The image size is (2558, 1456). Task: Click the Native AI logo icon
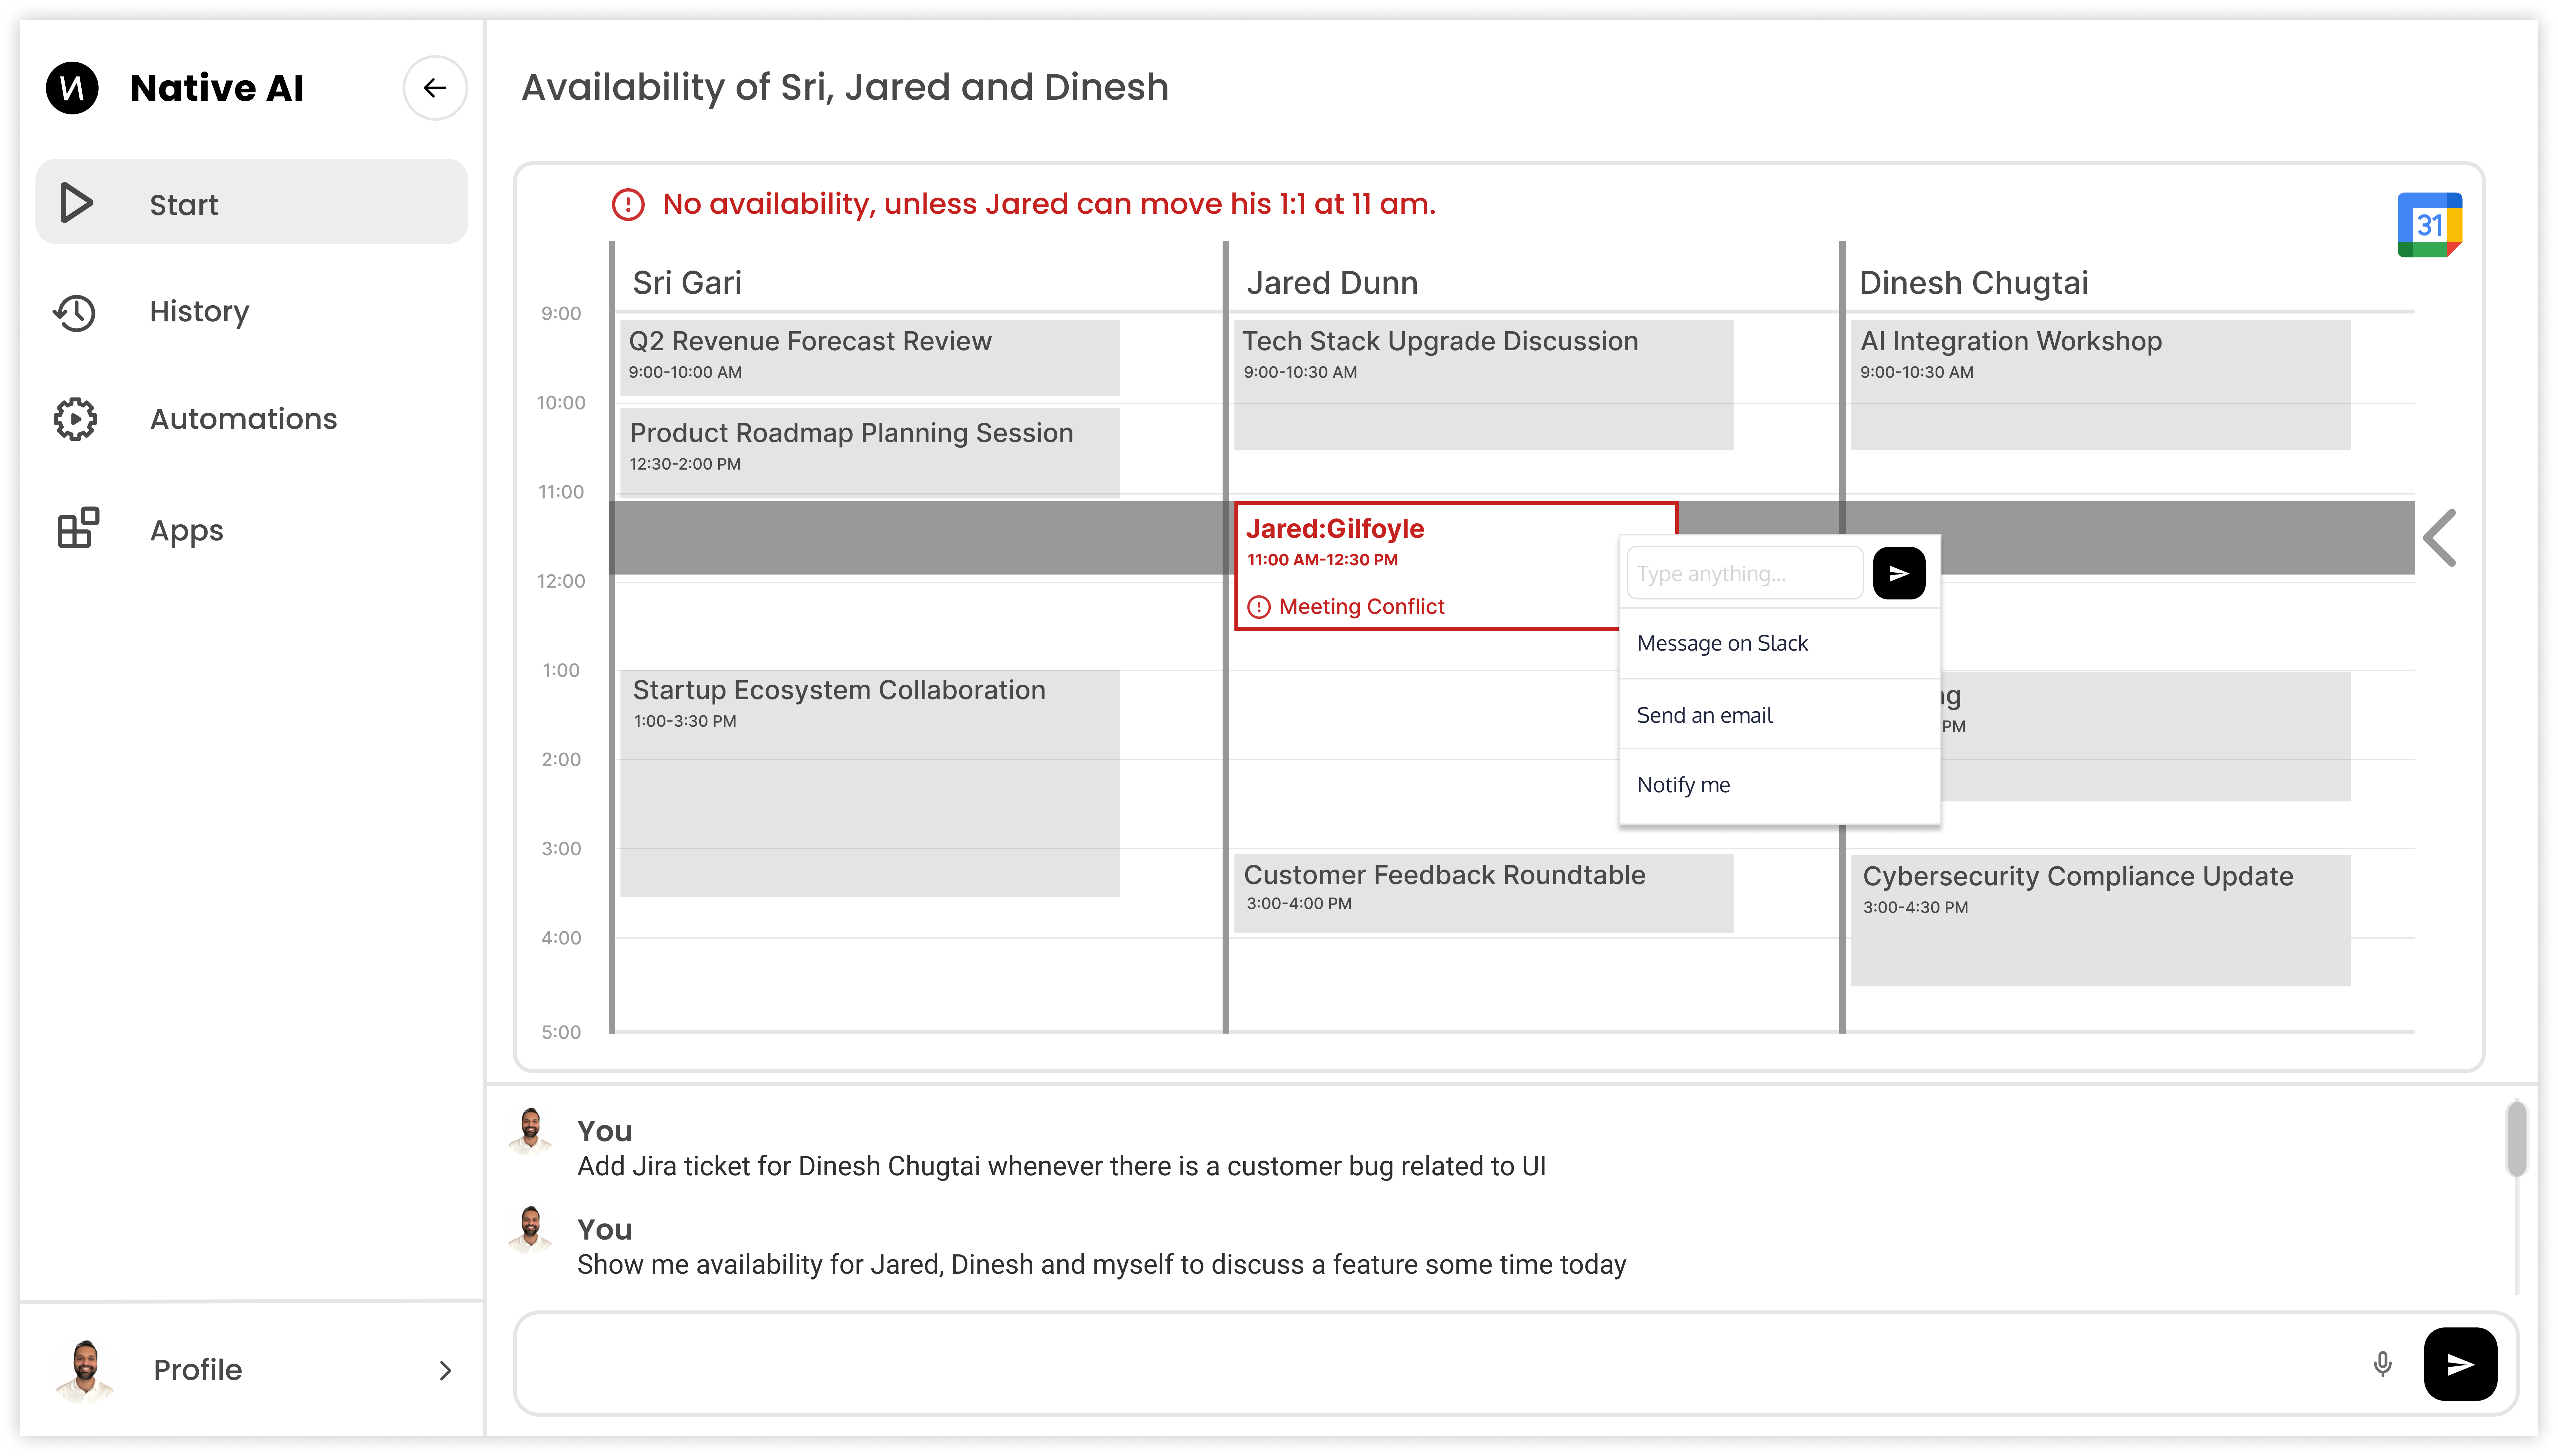pyautogui.click(x=72, y=88)
